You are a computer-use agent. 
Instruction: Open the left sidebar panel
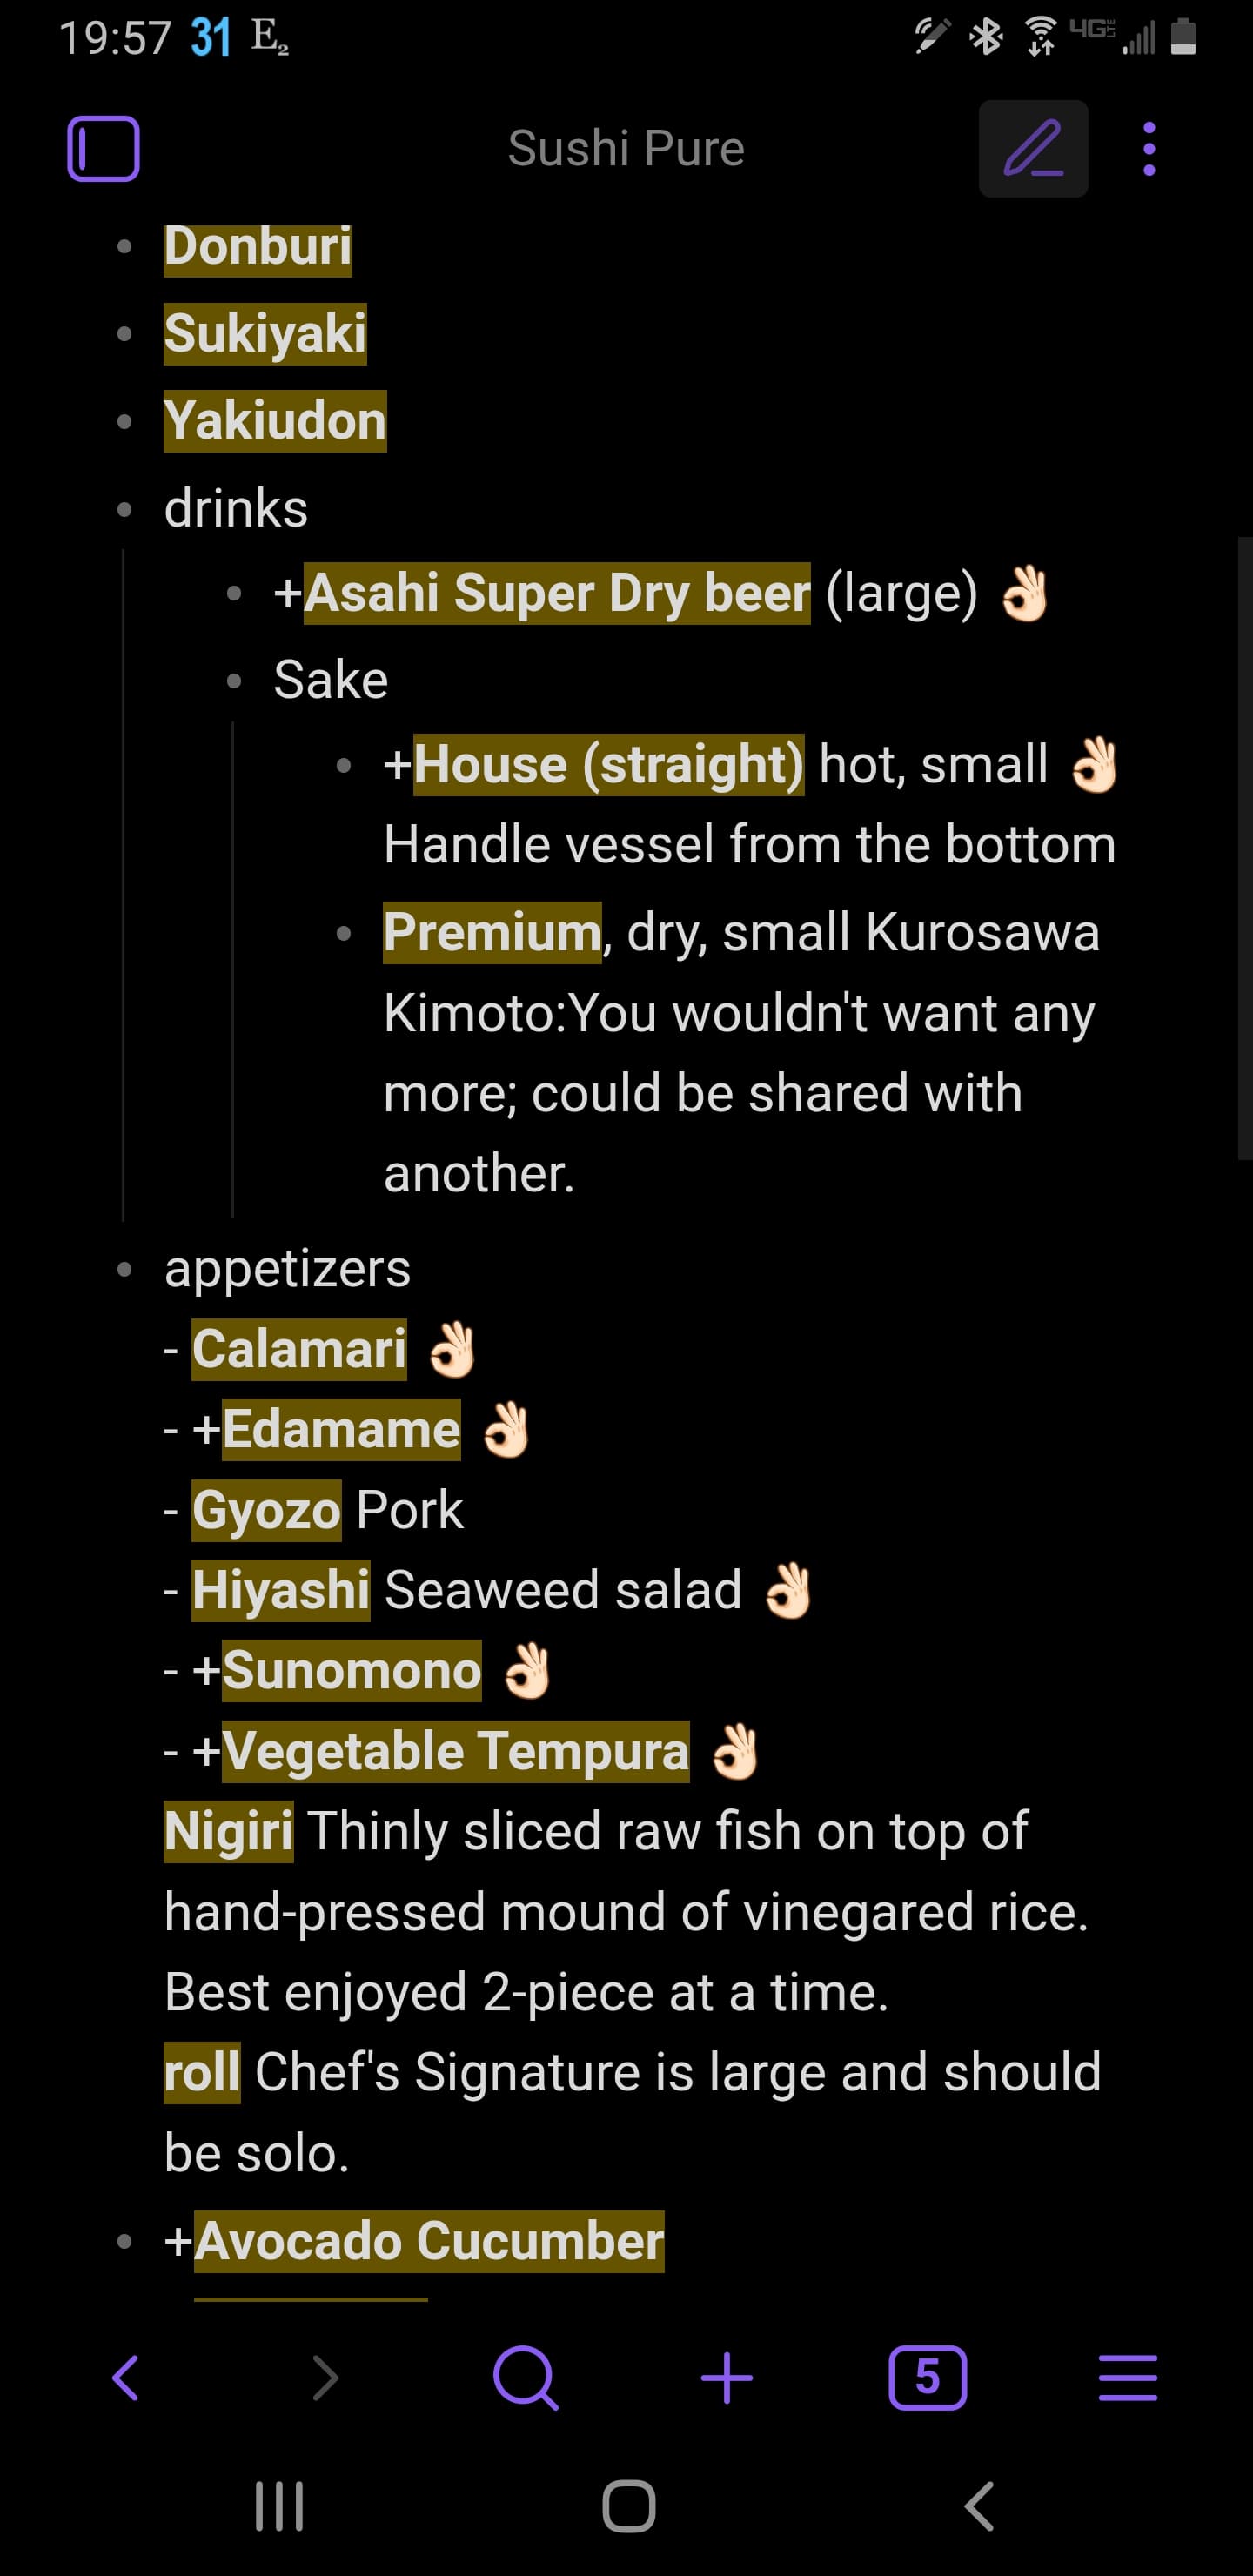point(103,149)
